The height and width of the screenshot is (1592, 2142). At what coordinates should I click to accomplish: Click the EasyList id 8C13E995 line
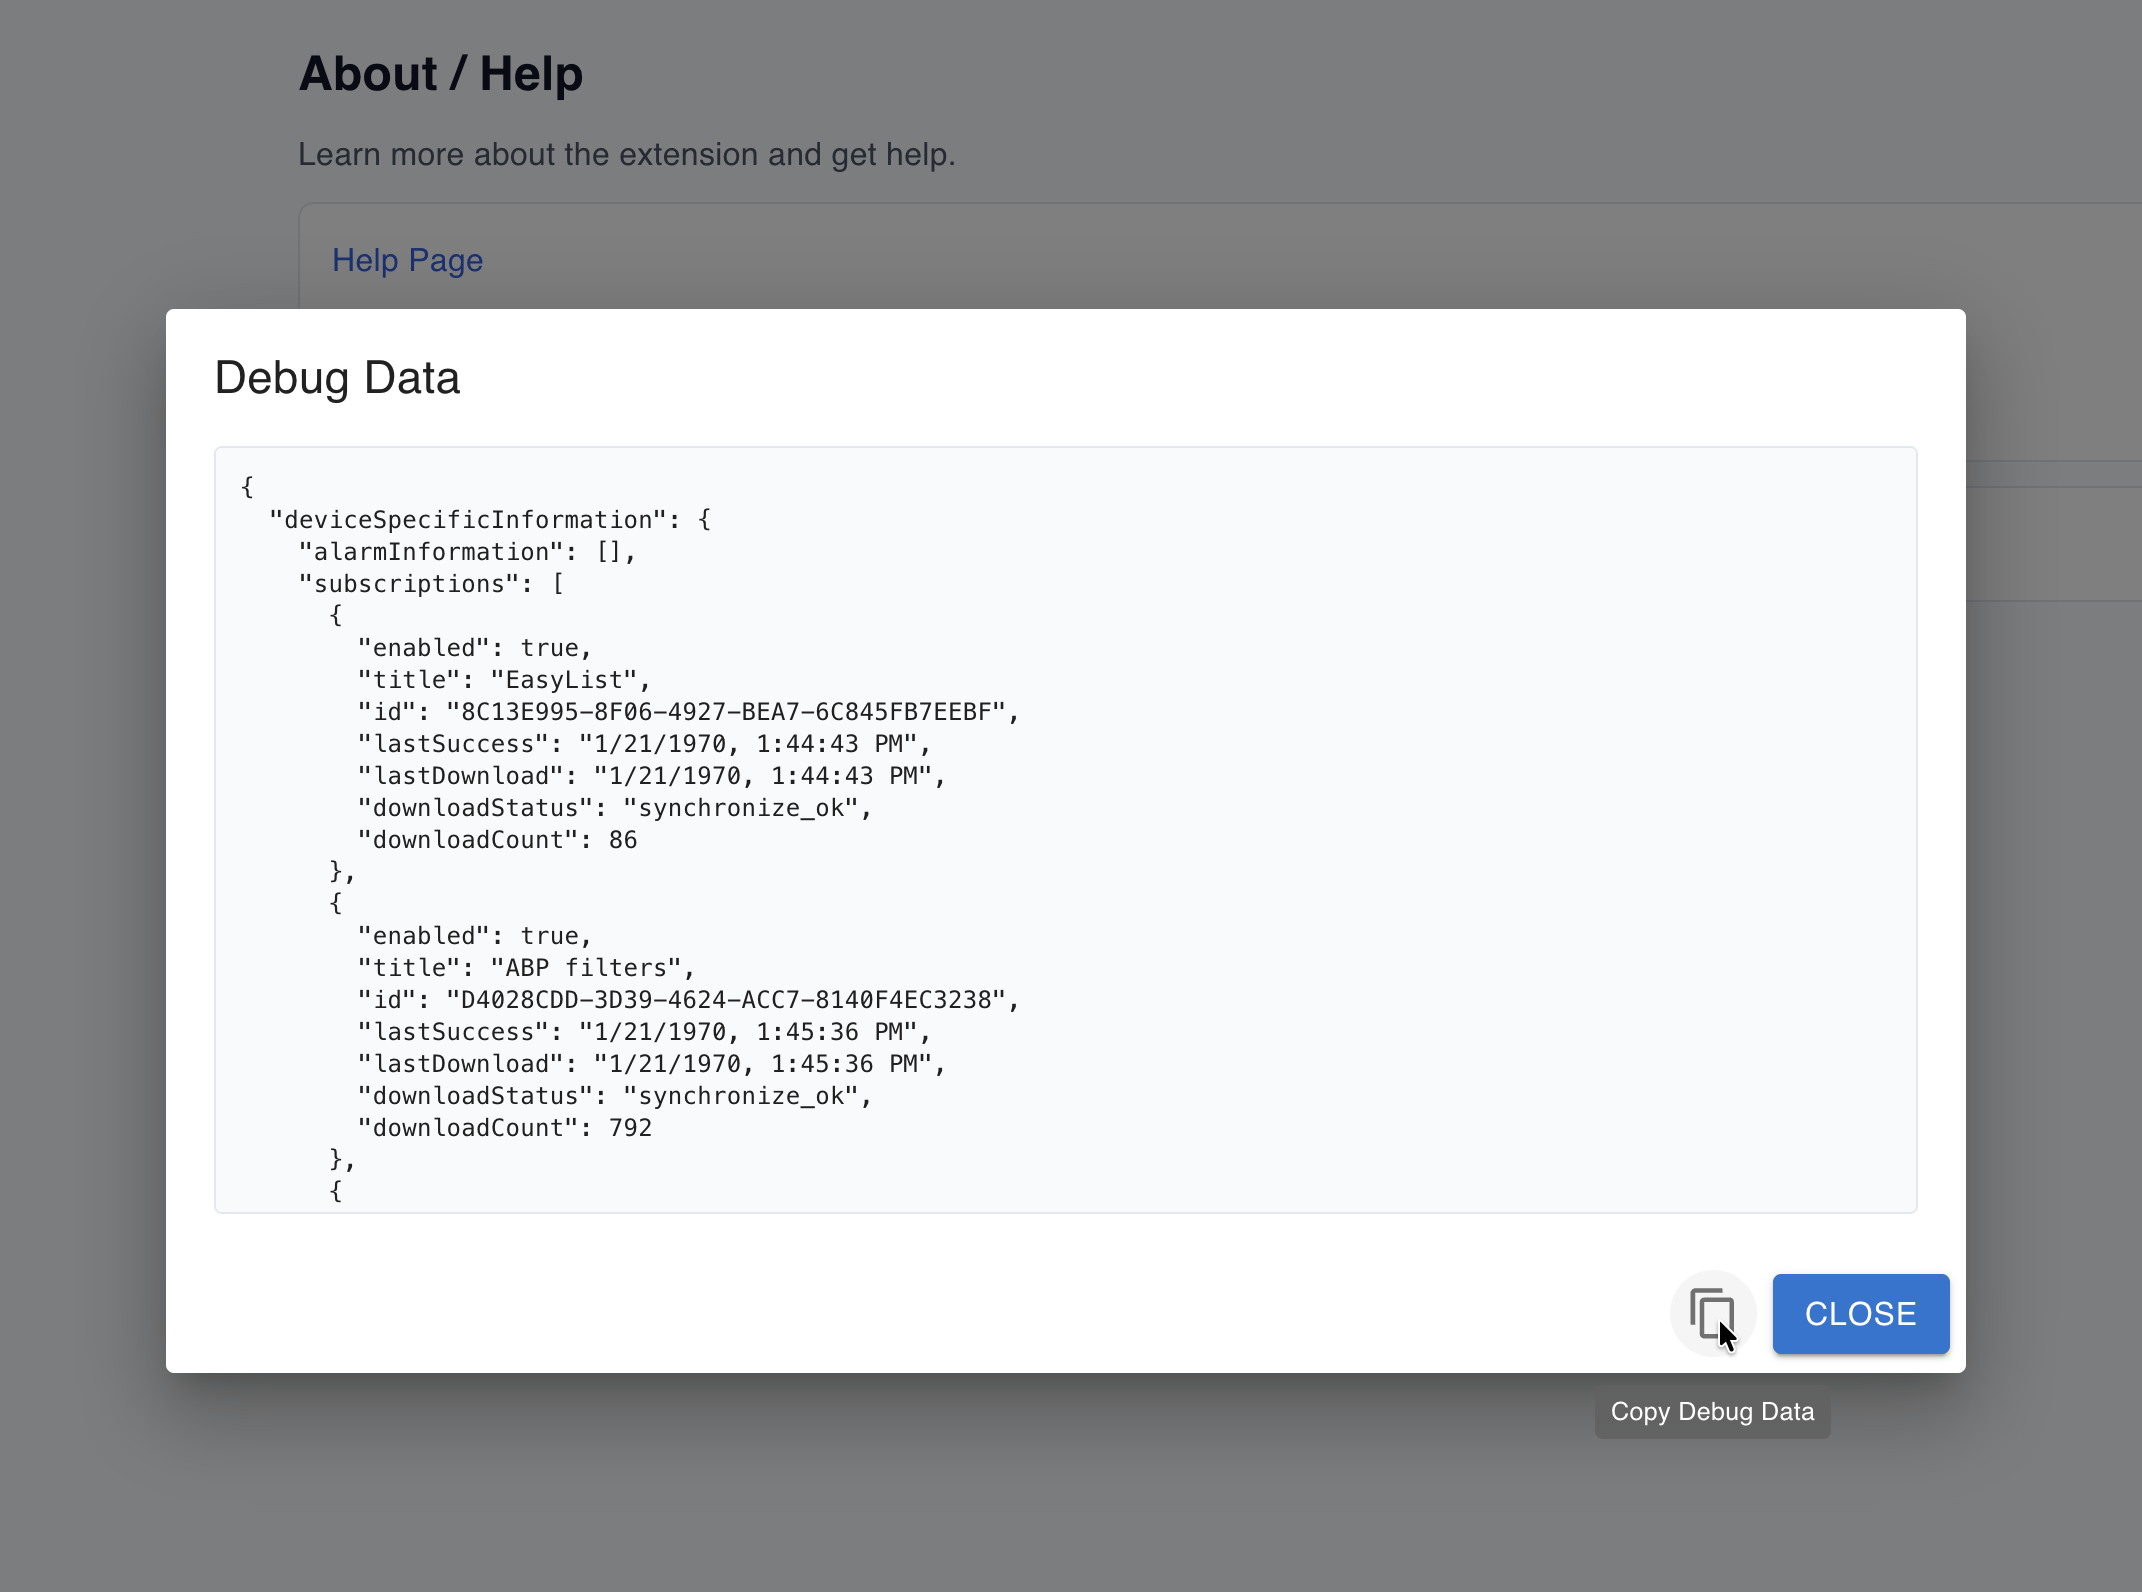[689, 712]
